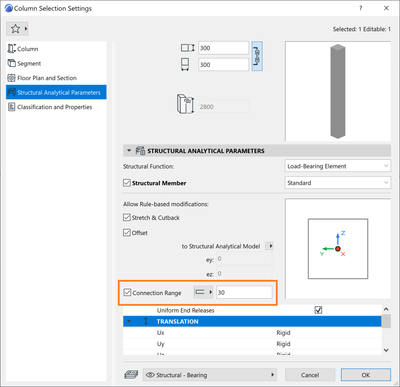The height and width of the screenshot is (387, 400).
Task: Toggle the Structural Member checkbox
Action: (x=127, y=183)
